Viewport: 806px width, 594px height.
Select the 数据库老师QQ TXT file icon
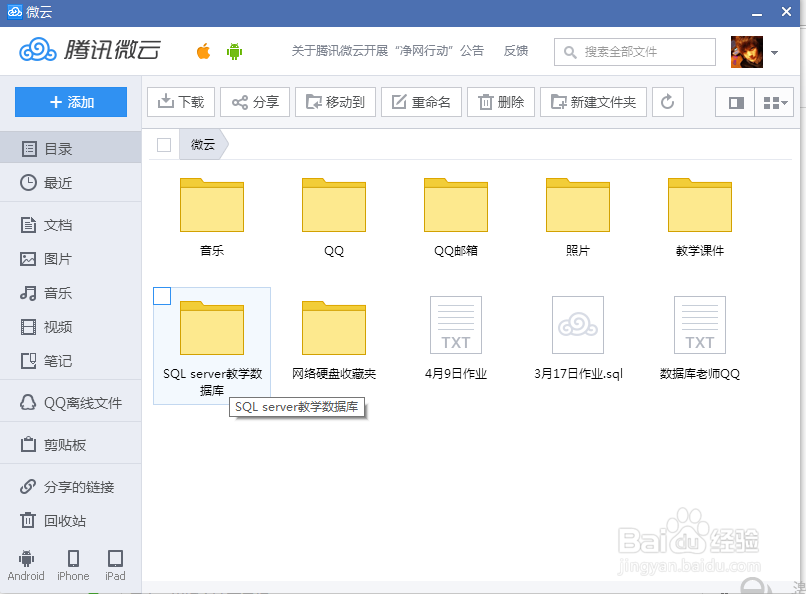pos(700,325)
